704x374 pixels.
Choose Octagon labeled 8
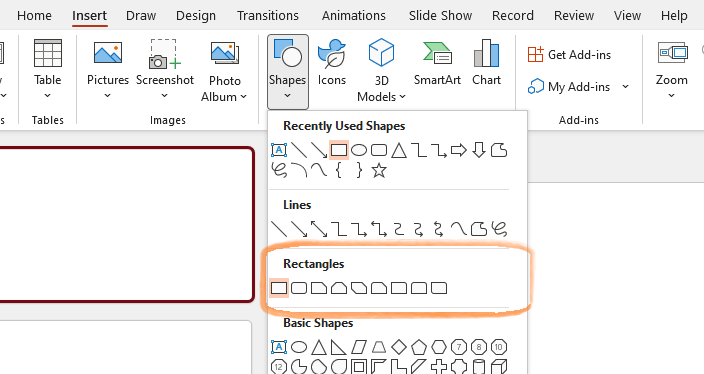[479, 347]
